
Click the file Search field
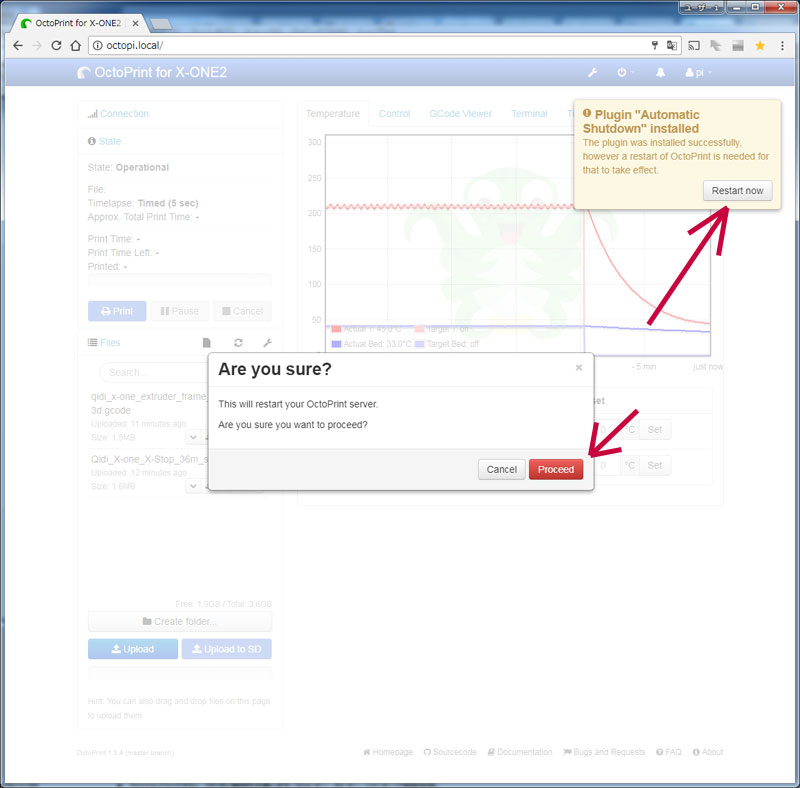point(154,372)
